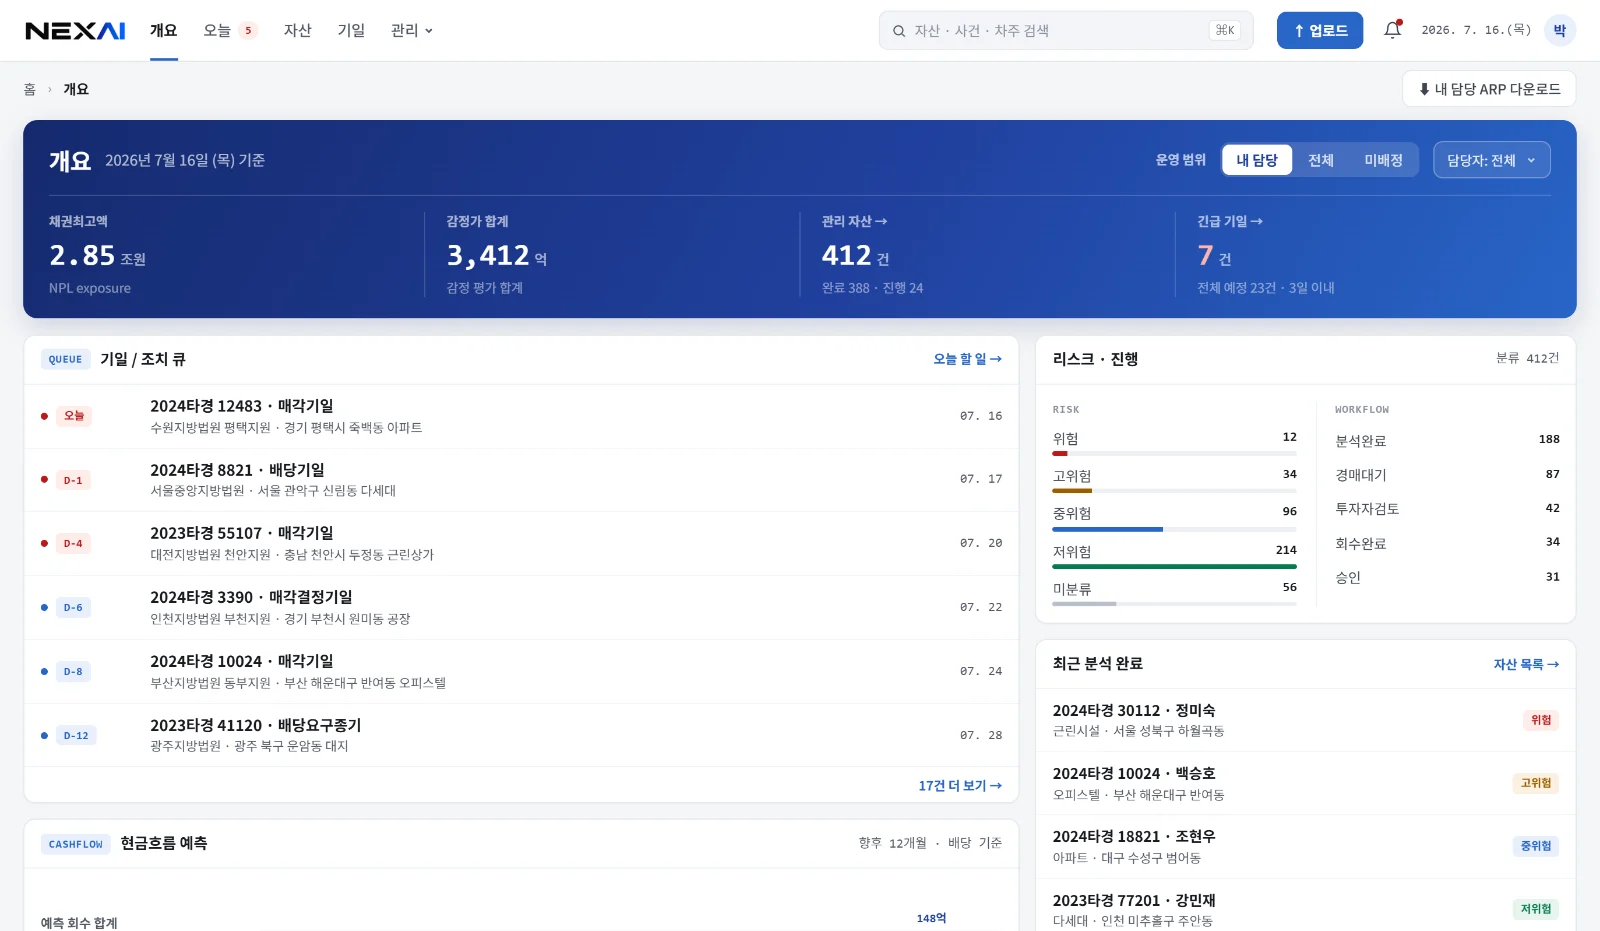Open the 박 user avatar
Image resolution: width=1600 pixels, height=931 pixels.
click(x=1559, y=30)
